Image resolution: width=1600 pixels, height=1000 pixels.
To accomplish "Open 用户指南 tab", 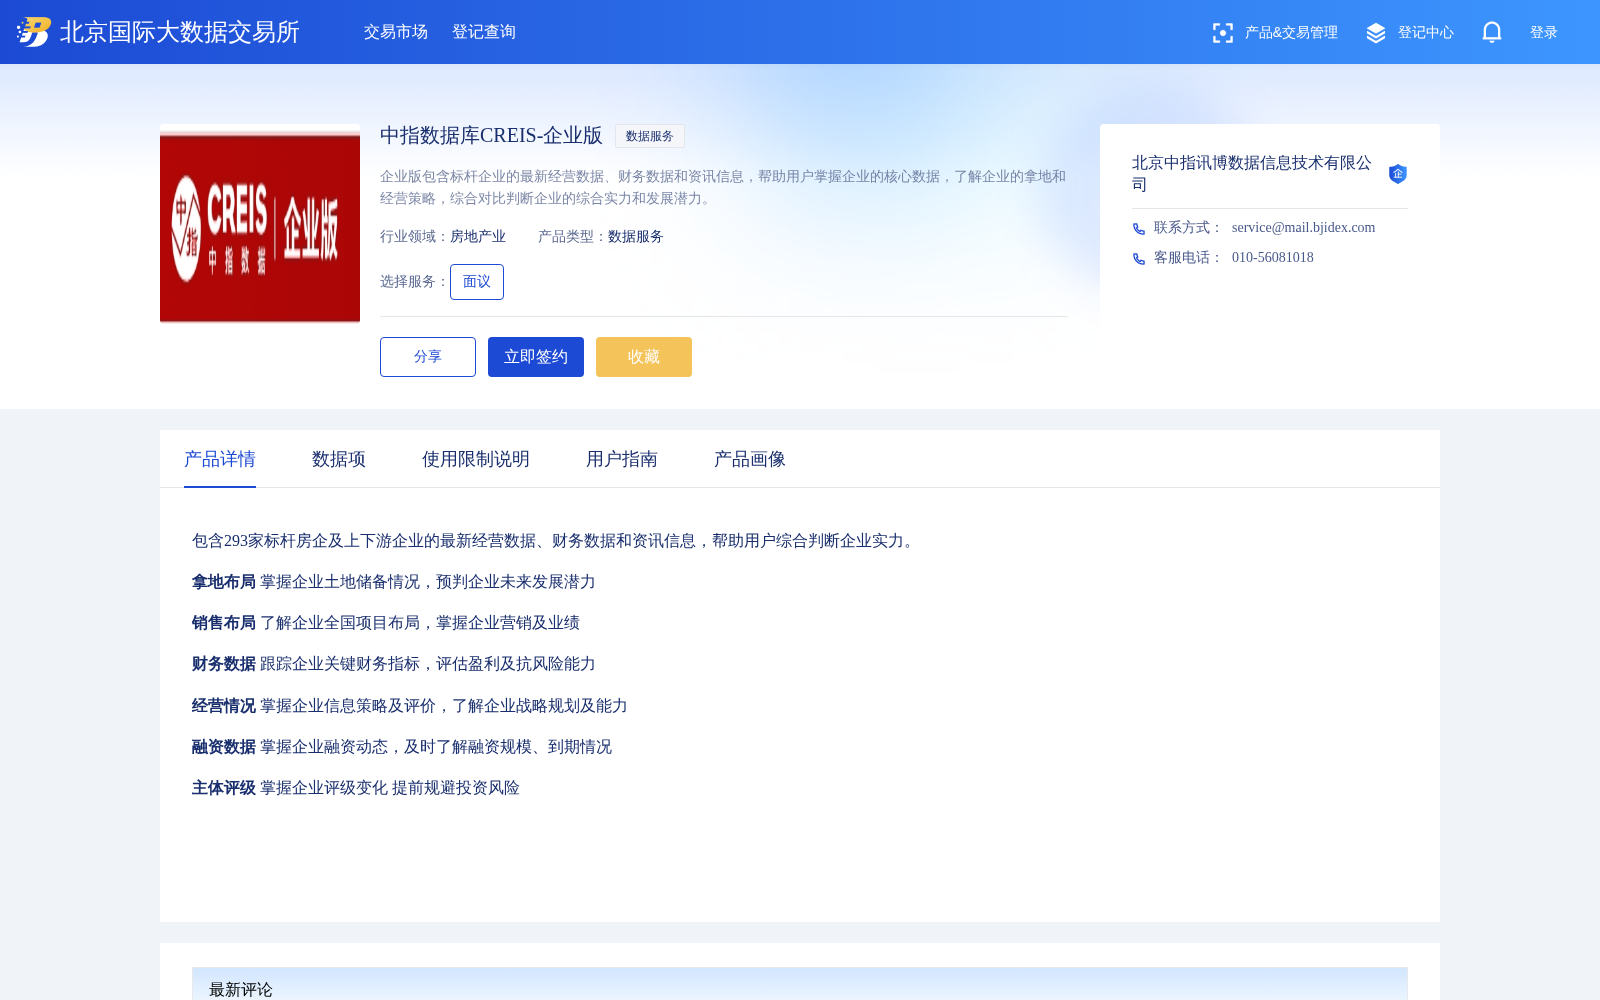I will pyautogui.click(x=622, y=459).
